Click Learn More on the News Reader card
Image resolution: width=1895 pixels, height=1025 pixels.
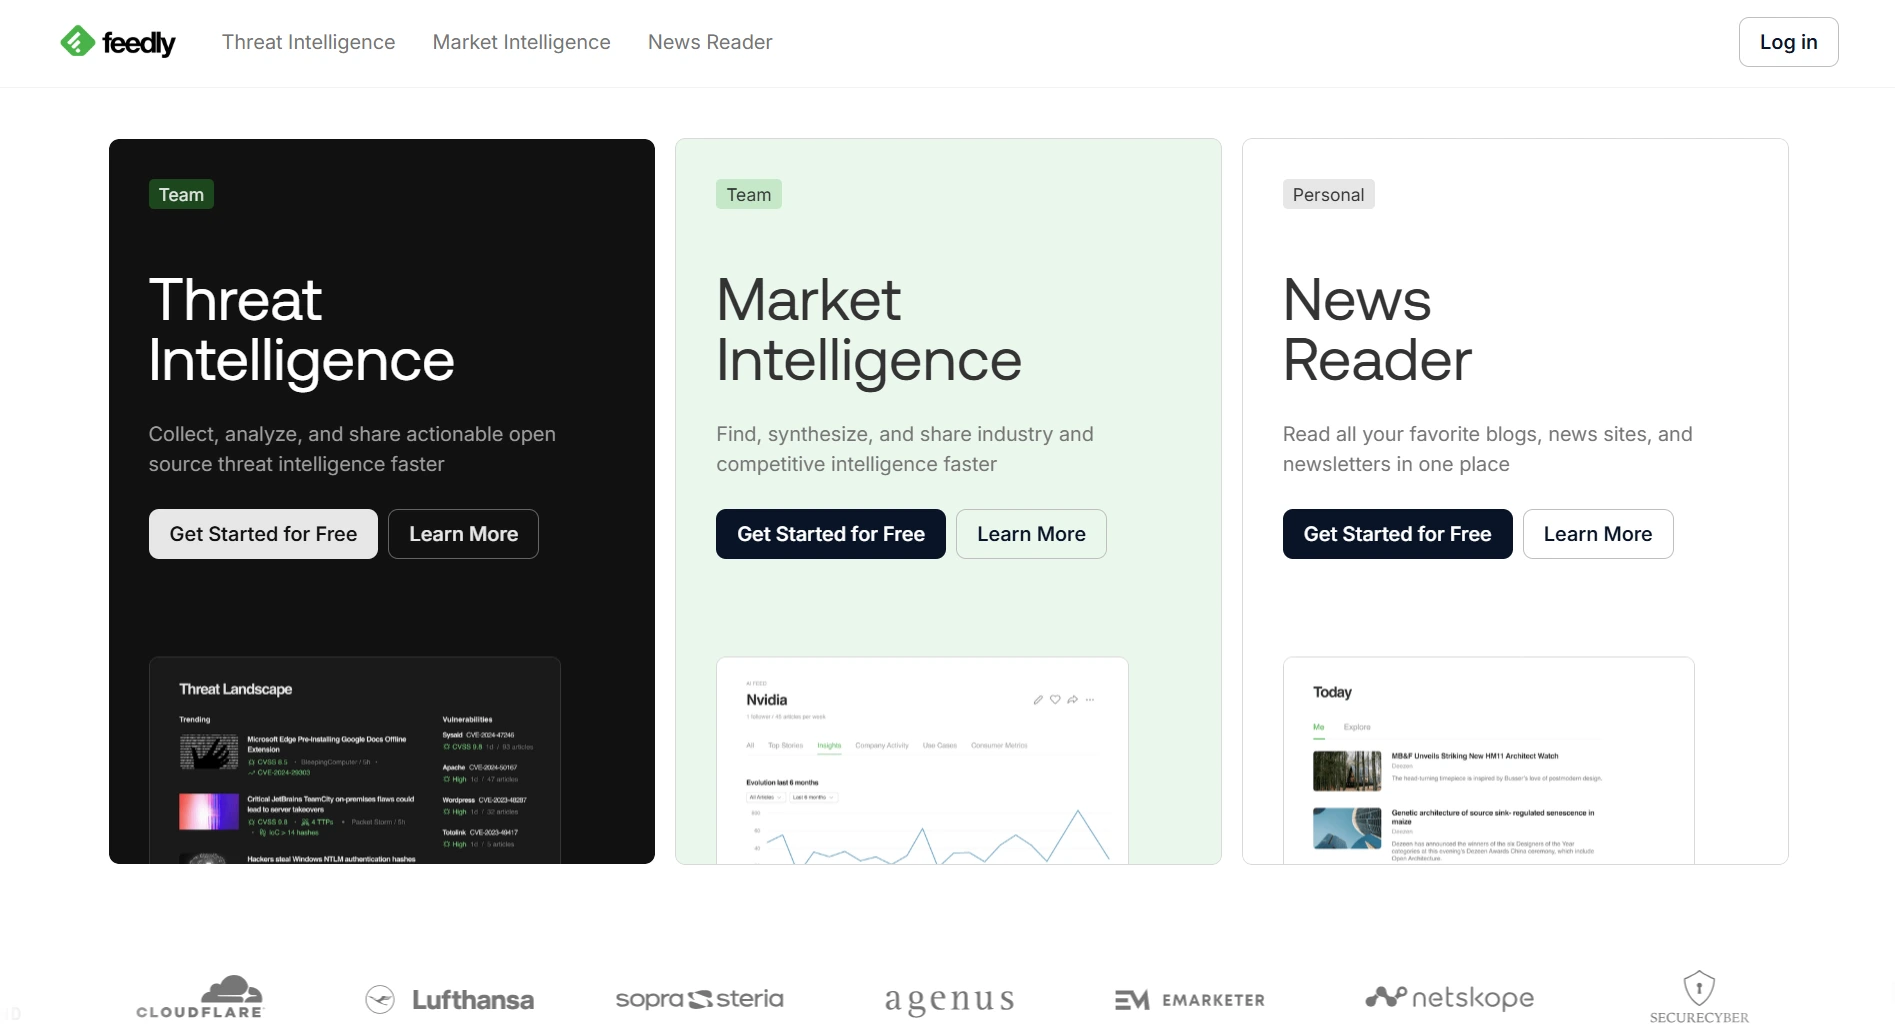pyautogui.click(x=1597, y=534)
